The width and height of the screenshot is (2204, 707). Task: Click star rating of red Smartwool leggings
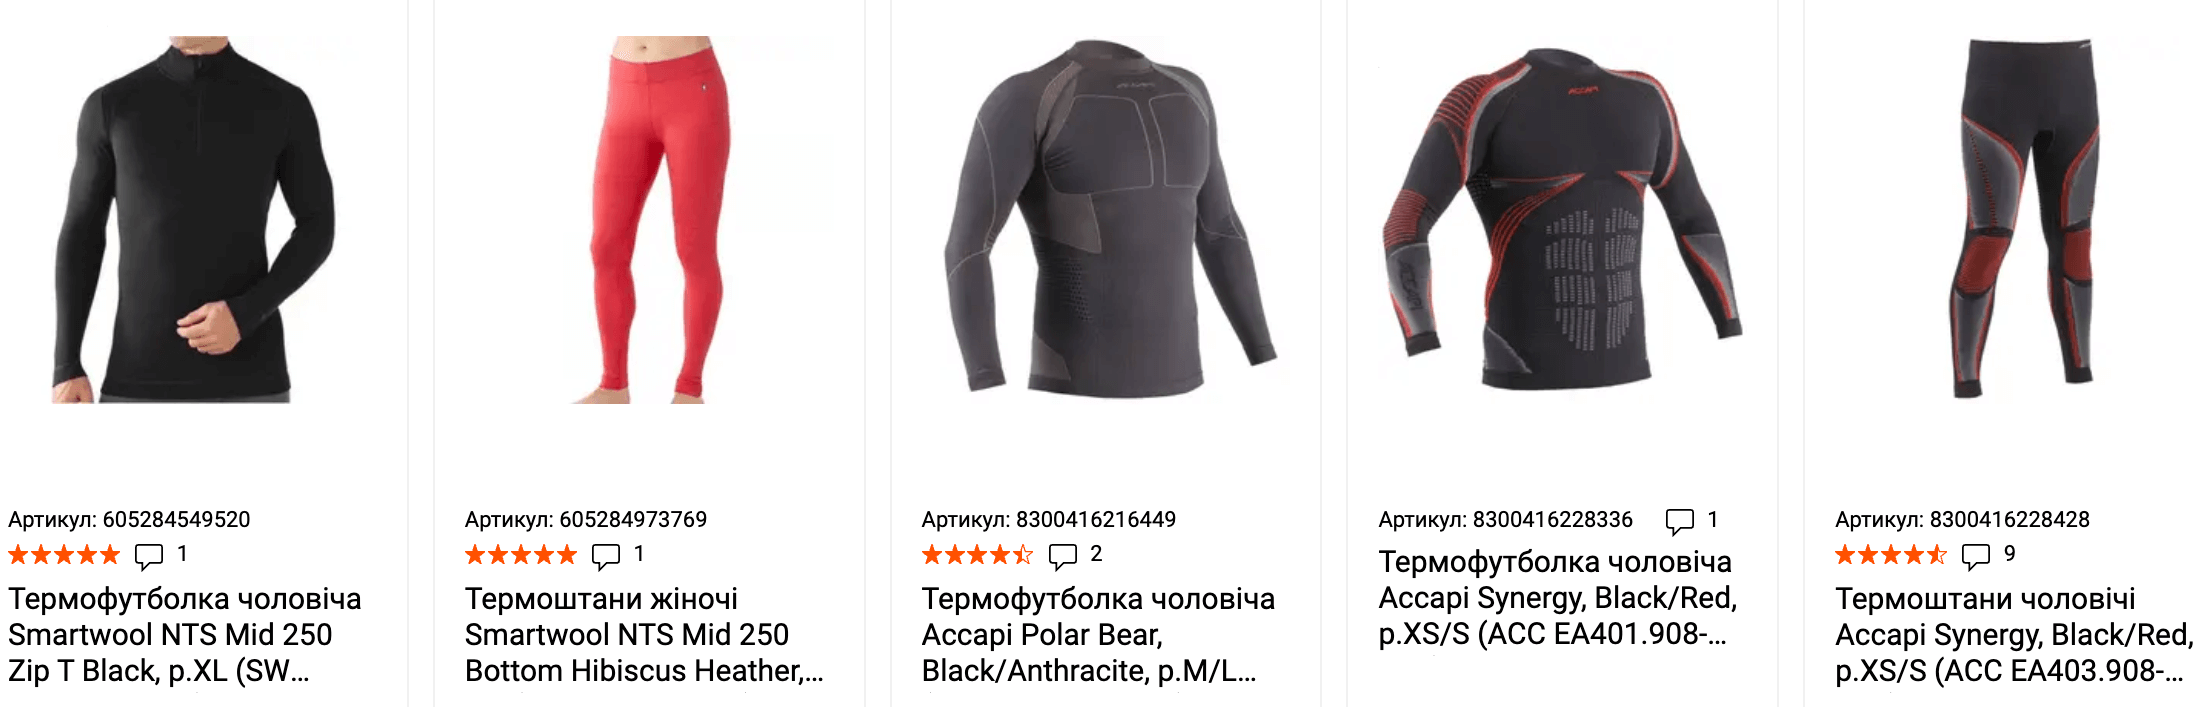pyautogui.click(x=521, y=554)
